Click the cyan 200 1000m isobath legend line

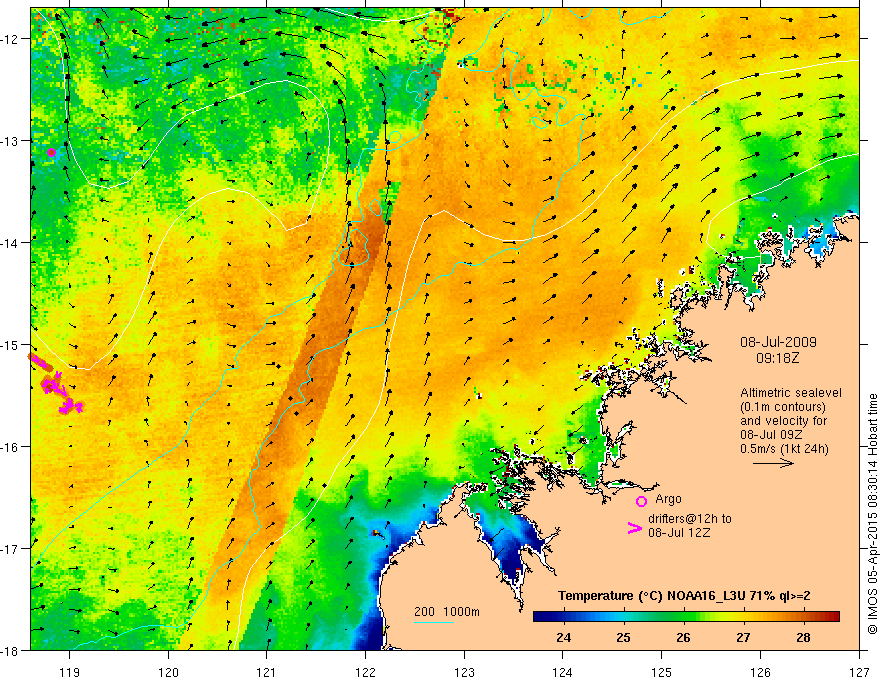[433, 622]
